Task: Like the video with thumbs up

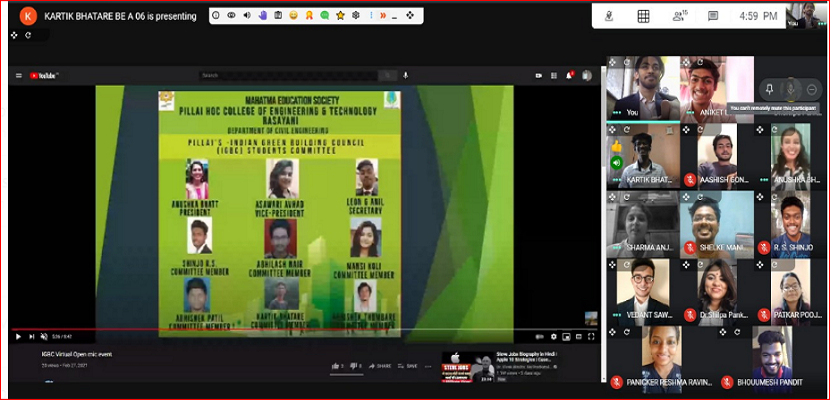Action: point(338,366)
